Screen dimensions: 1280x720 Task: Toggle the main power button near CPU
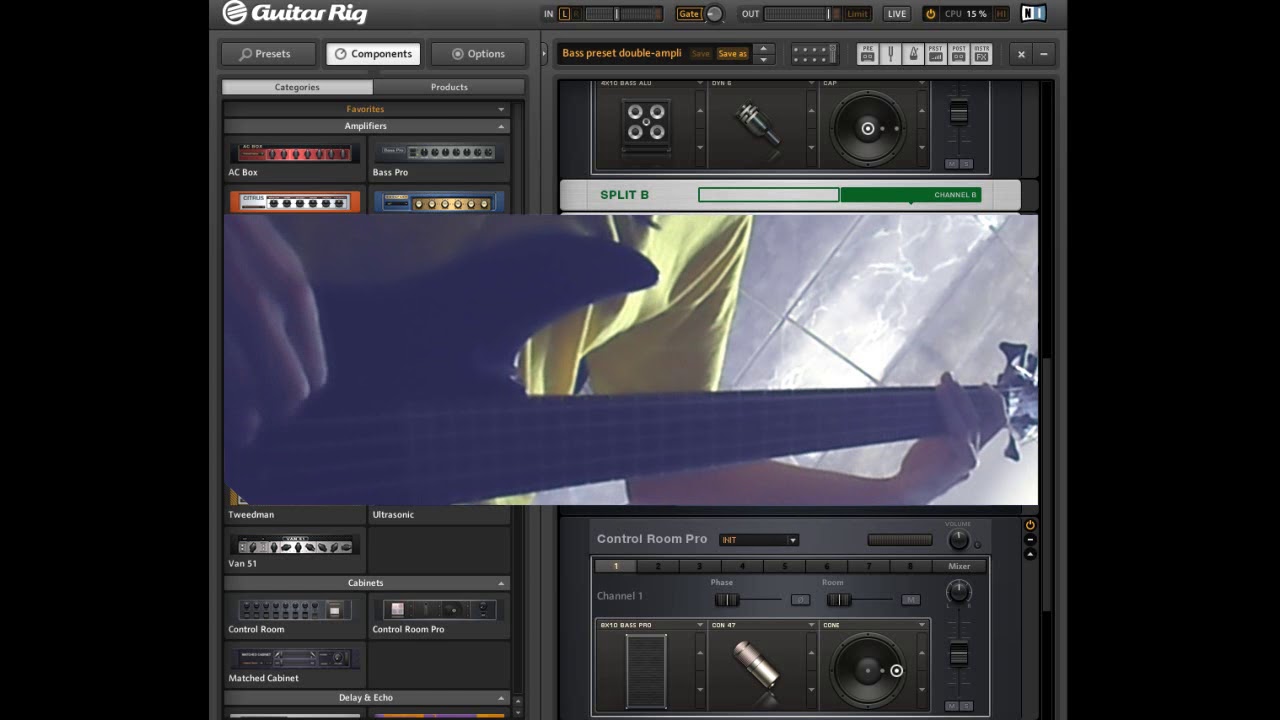pos(930,14)
